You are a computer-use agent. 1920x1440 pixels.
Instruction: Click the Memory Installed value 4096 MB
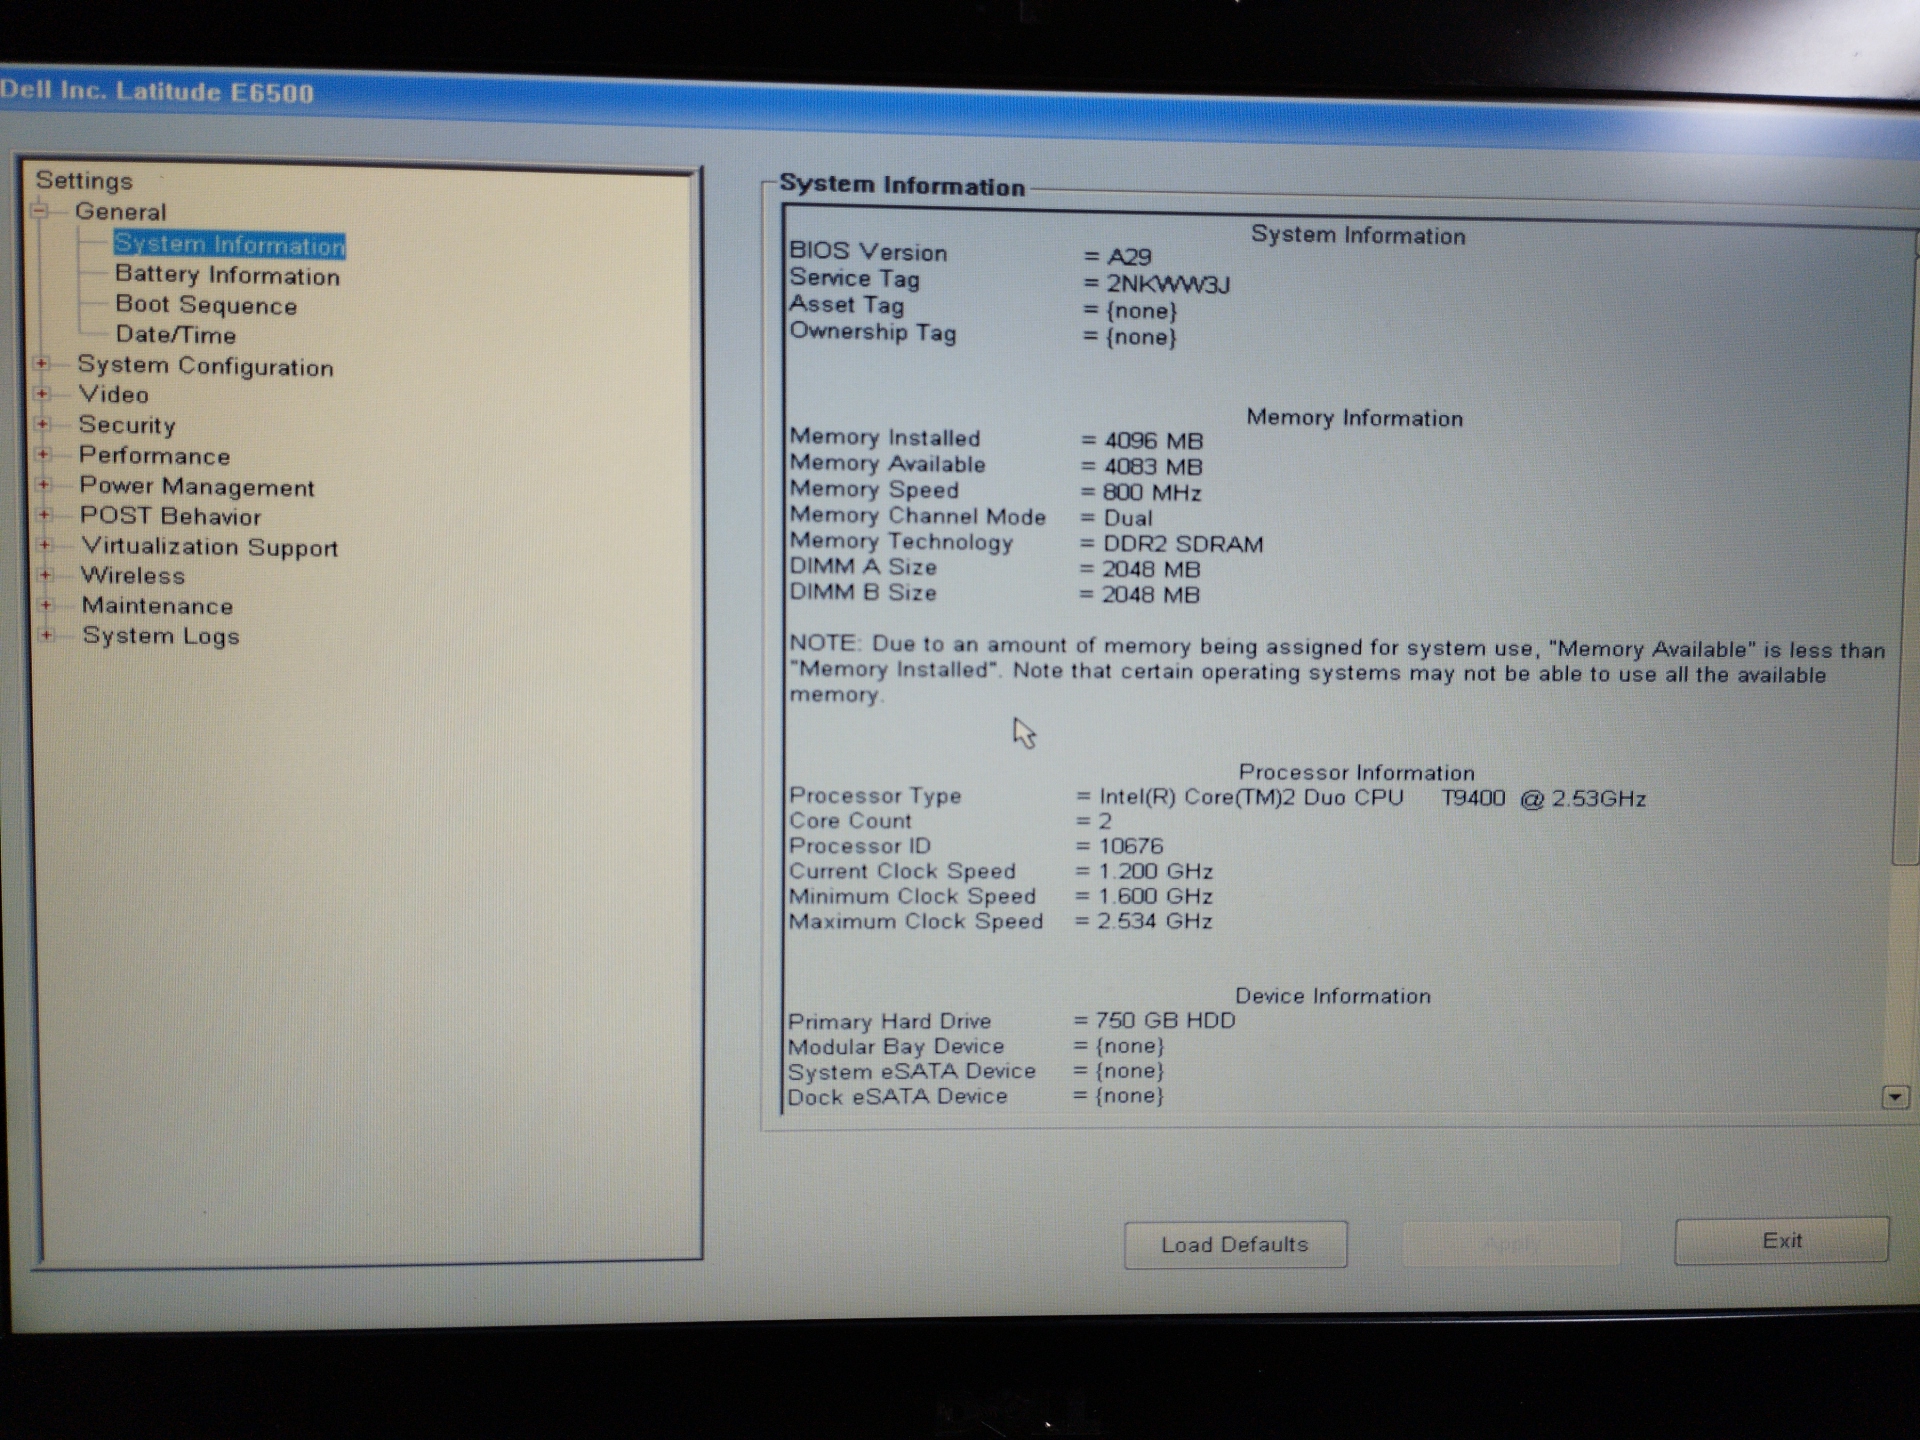[x=1153, y=441]
